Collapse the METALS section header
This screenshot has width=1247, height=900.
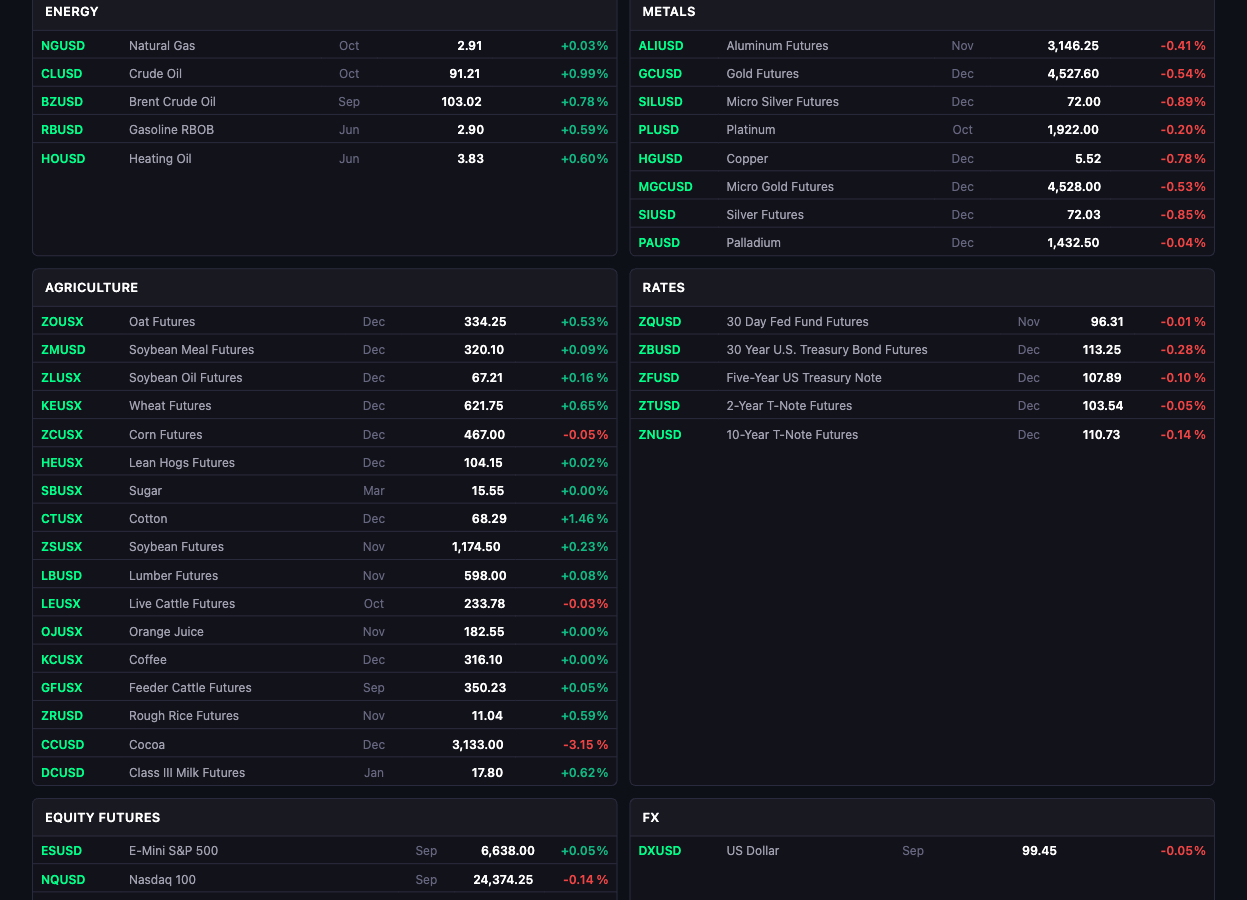tap(668, 11)
